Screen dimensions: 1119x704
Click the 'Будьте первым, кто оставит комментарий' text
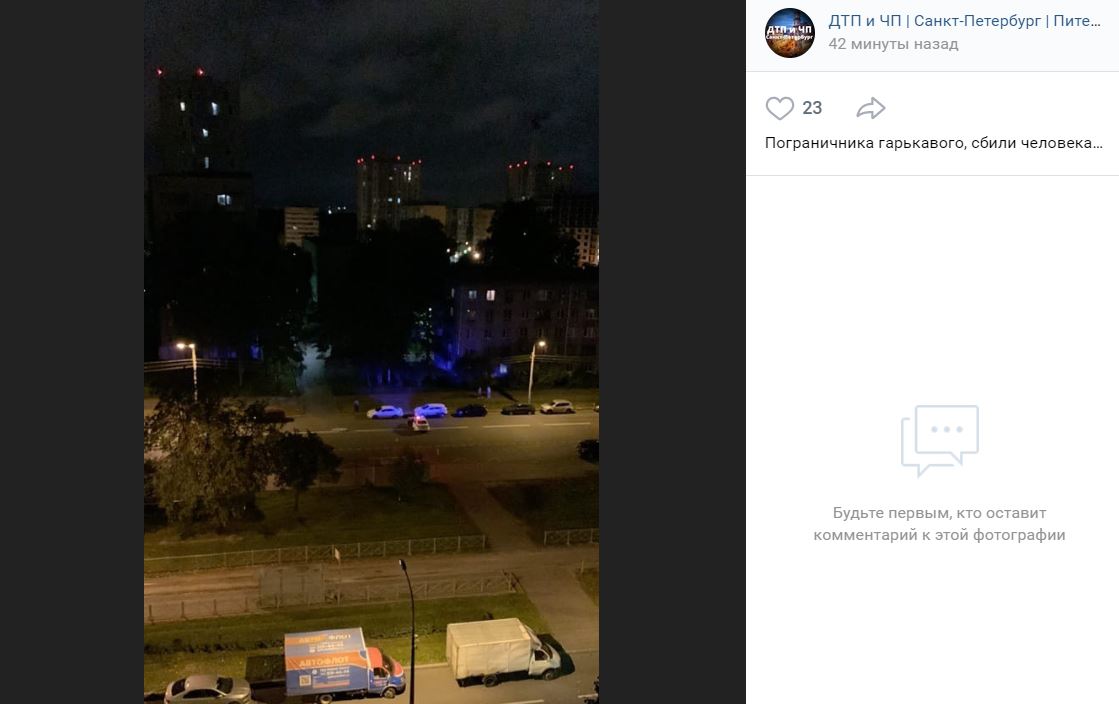pos(939,523)
